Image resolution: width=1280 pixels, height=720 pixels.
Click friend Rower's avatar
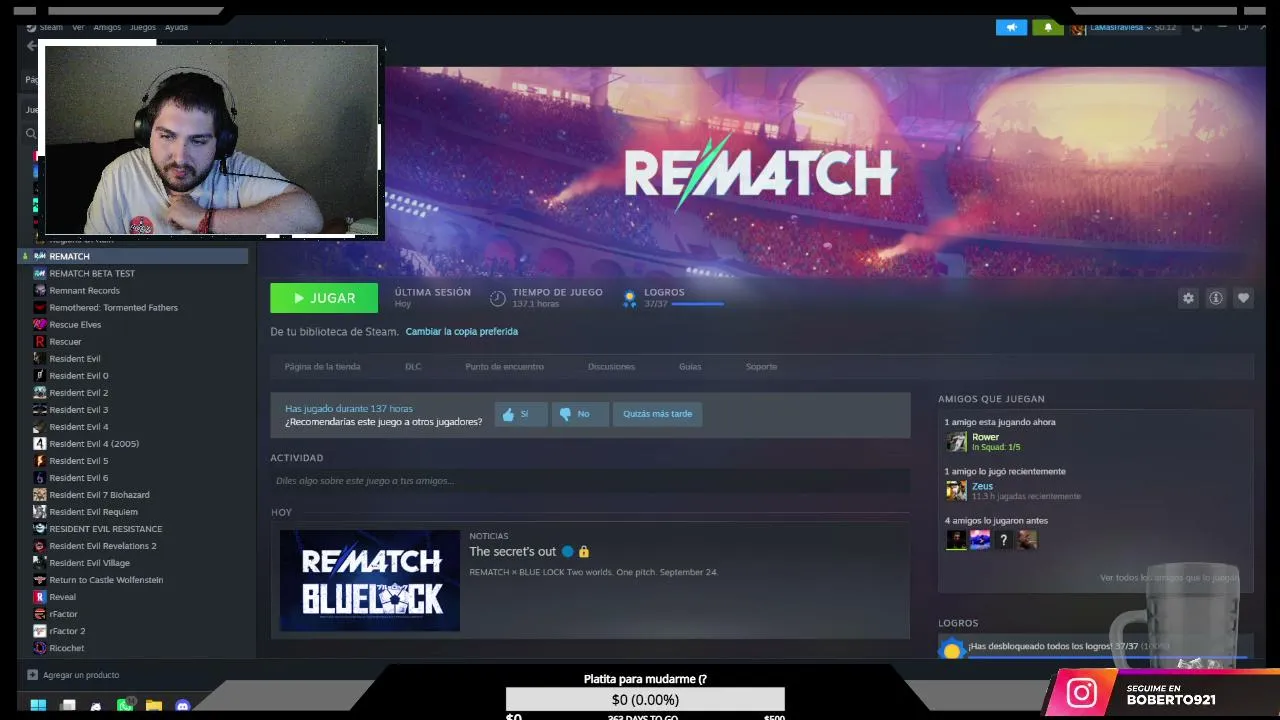tap(957, 441)
